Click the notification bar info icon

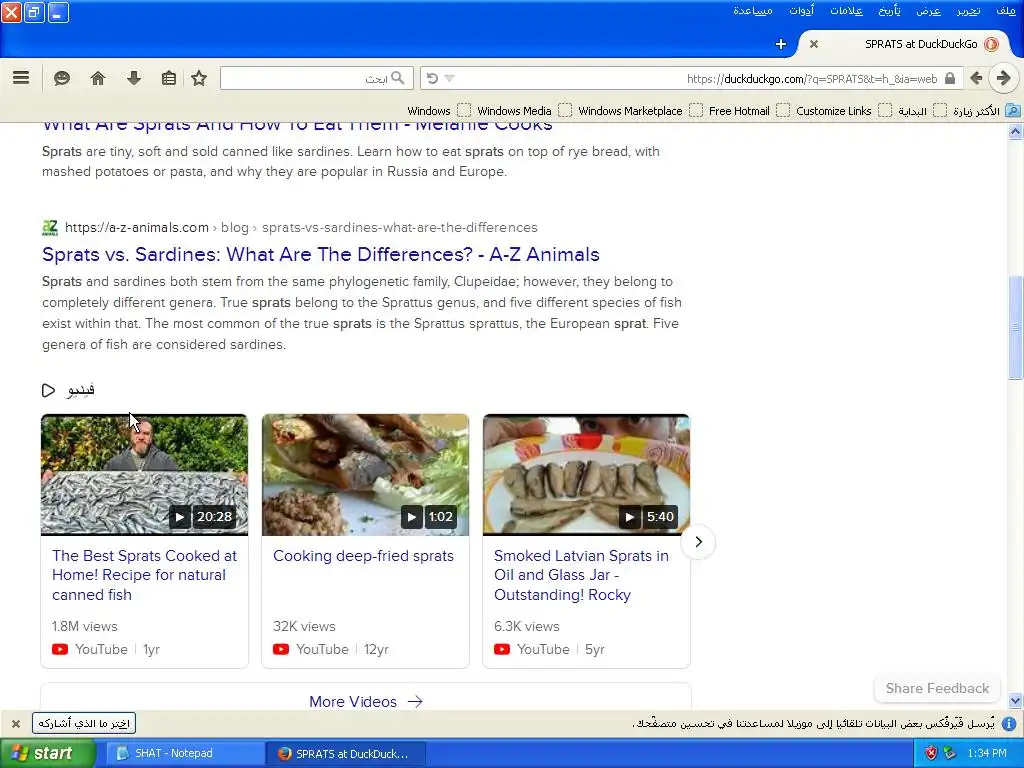click(1009, 724)
